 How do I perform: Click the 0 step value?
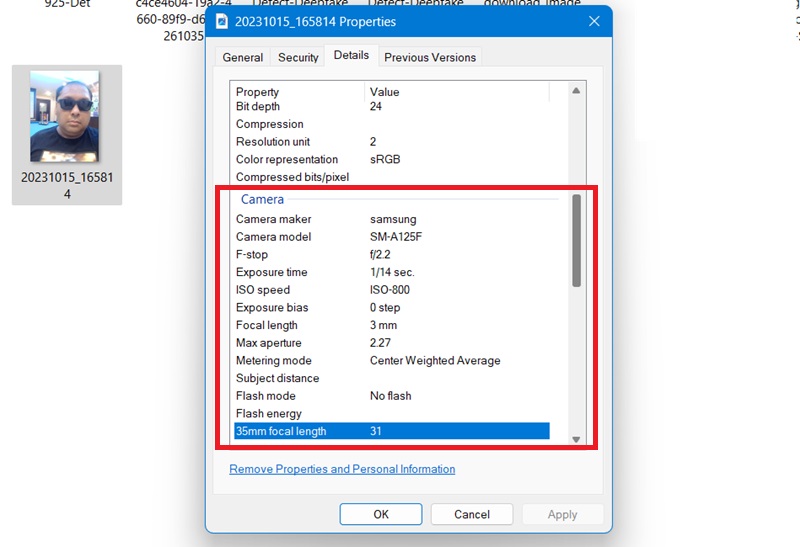pyautogui.click(x=385, y=308)
